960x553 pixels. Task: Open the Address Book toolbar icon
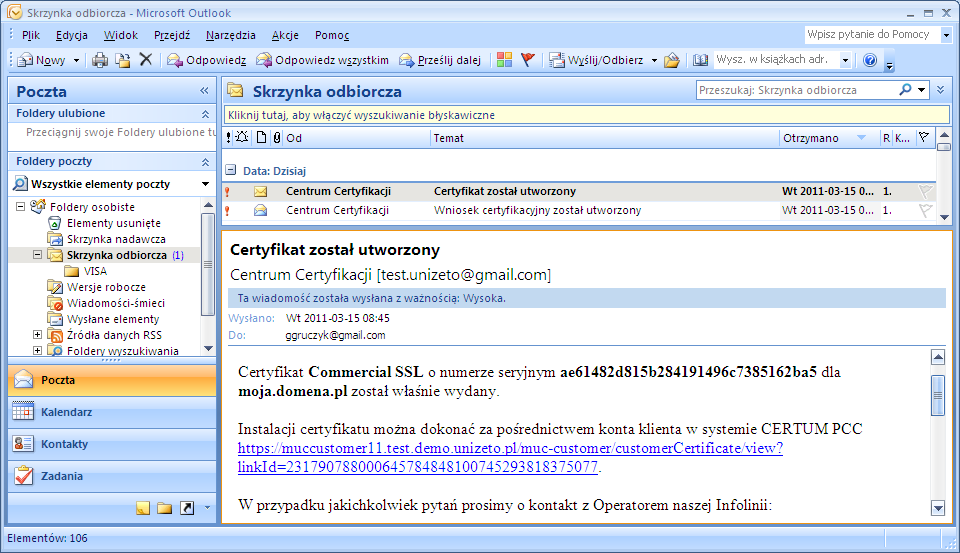click(700, 60)
